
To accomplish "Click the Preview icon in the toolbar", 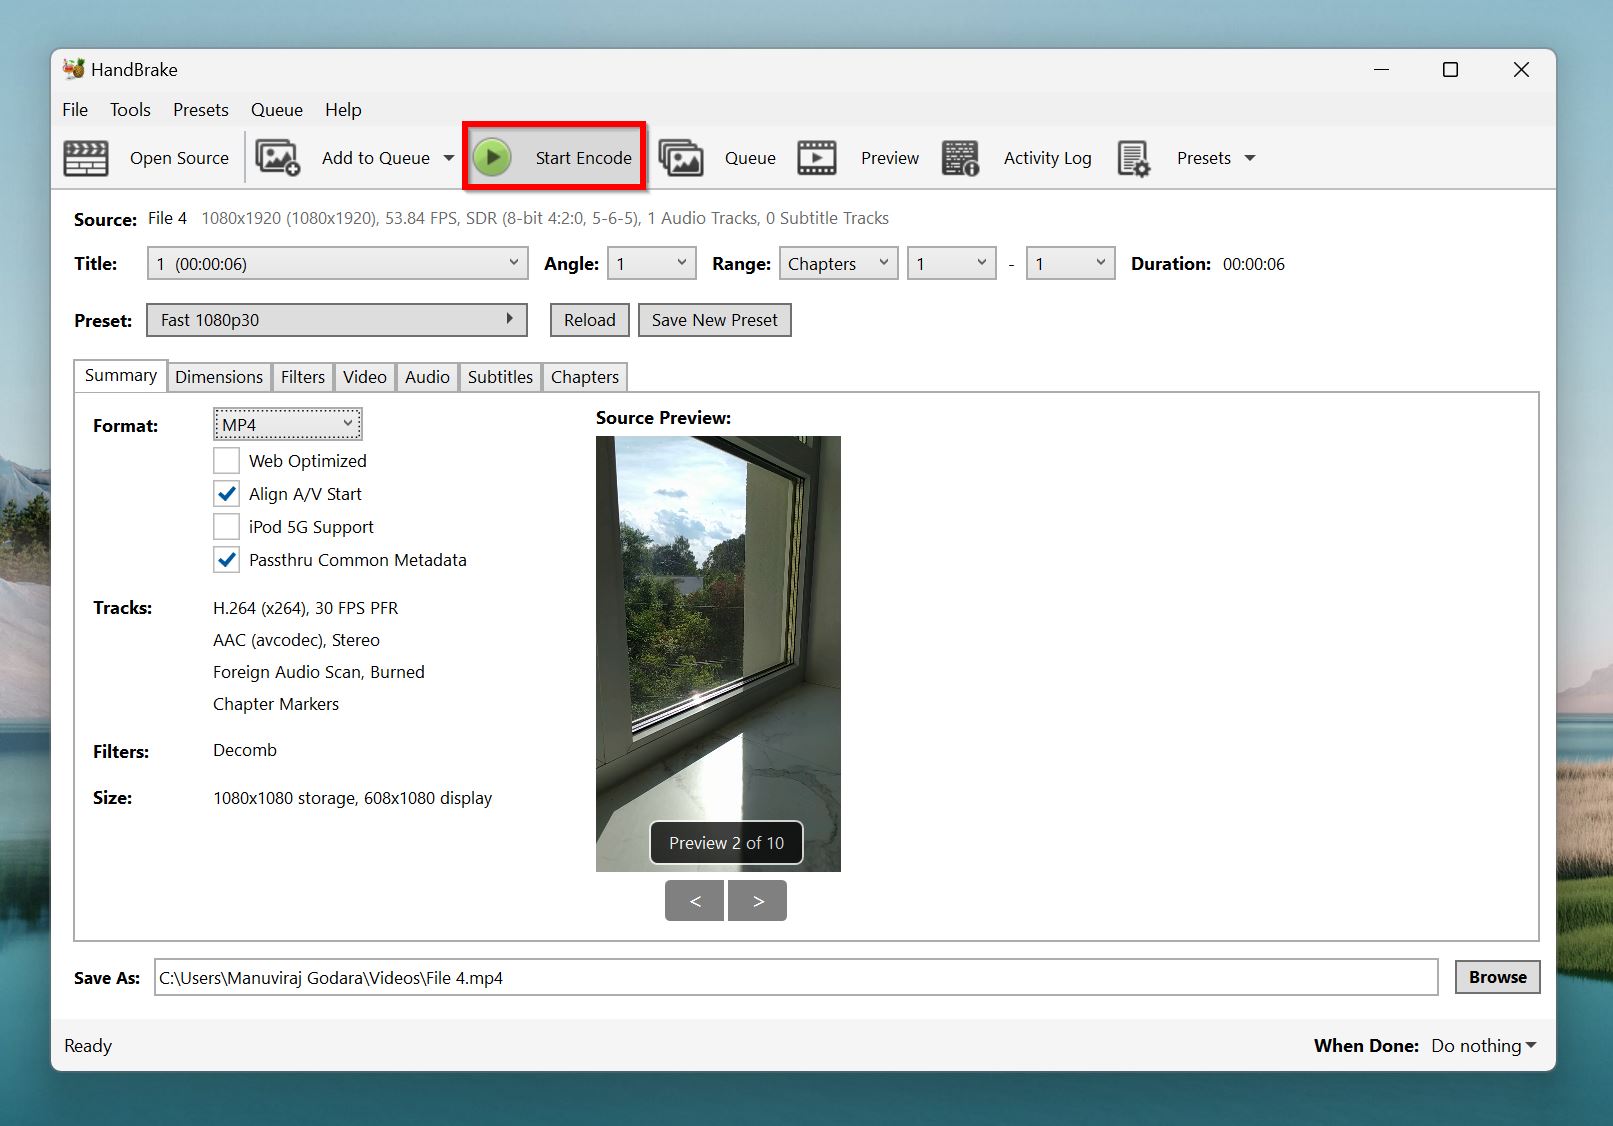I will (x=816, y=157).
